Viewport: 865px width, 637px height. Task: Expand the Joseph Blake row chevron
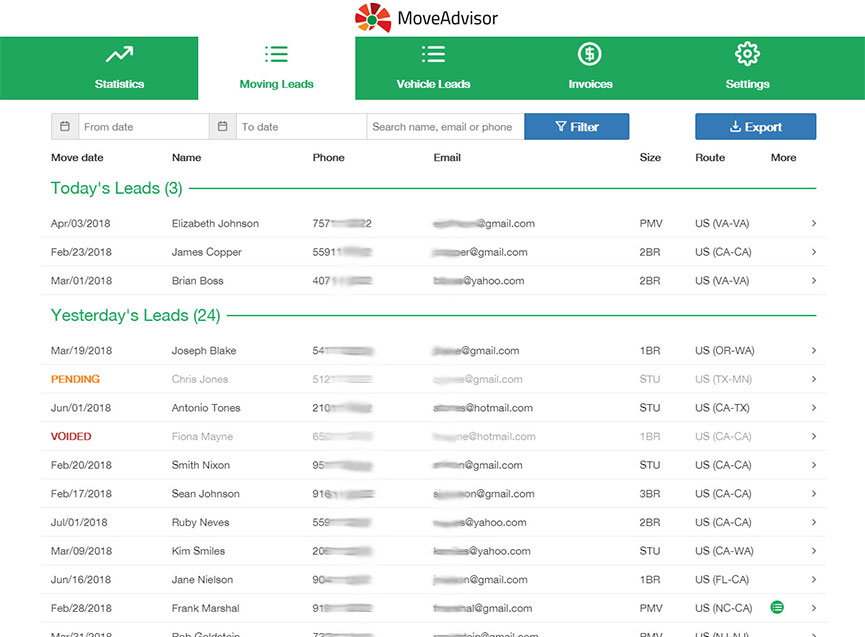tap(814, 351)
